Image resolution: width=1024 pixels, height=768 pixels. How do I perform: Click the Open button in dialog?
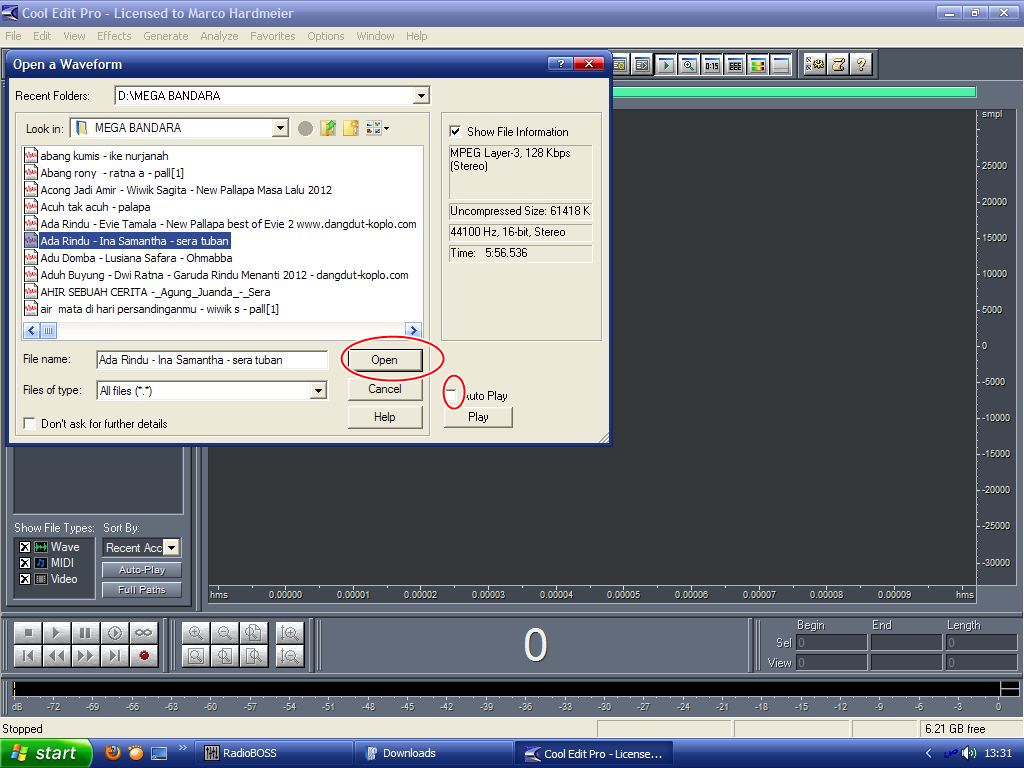(385, 360)
